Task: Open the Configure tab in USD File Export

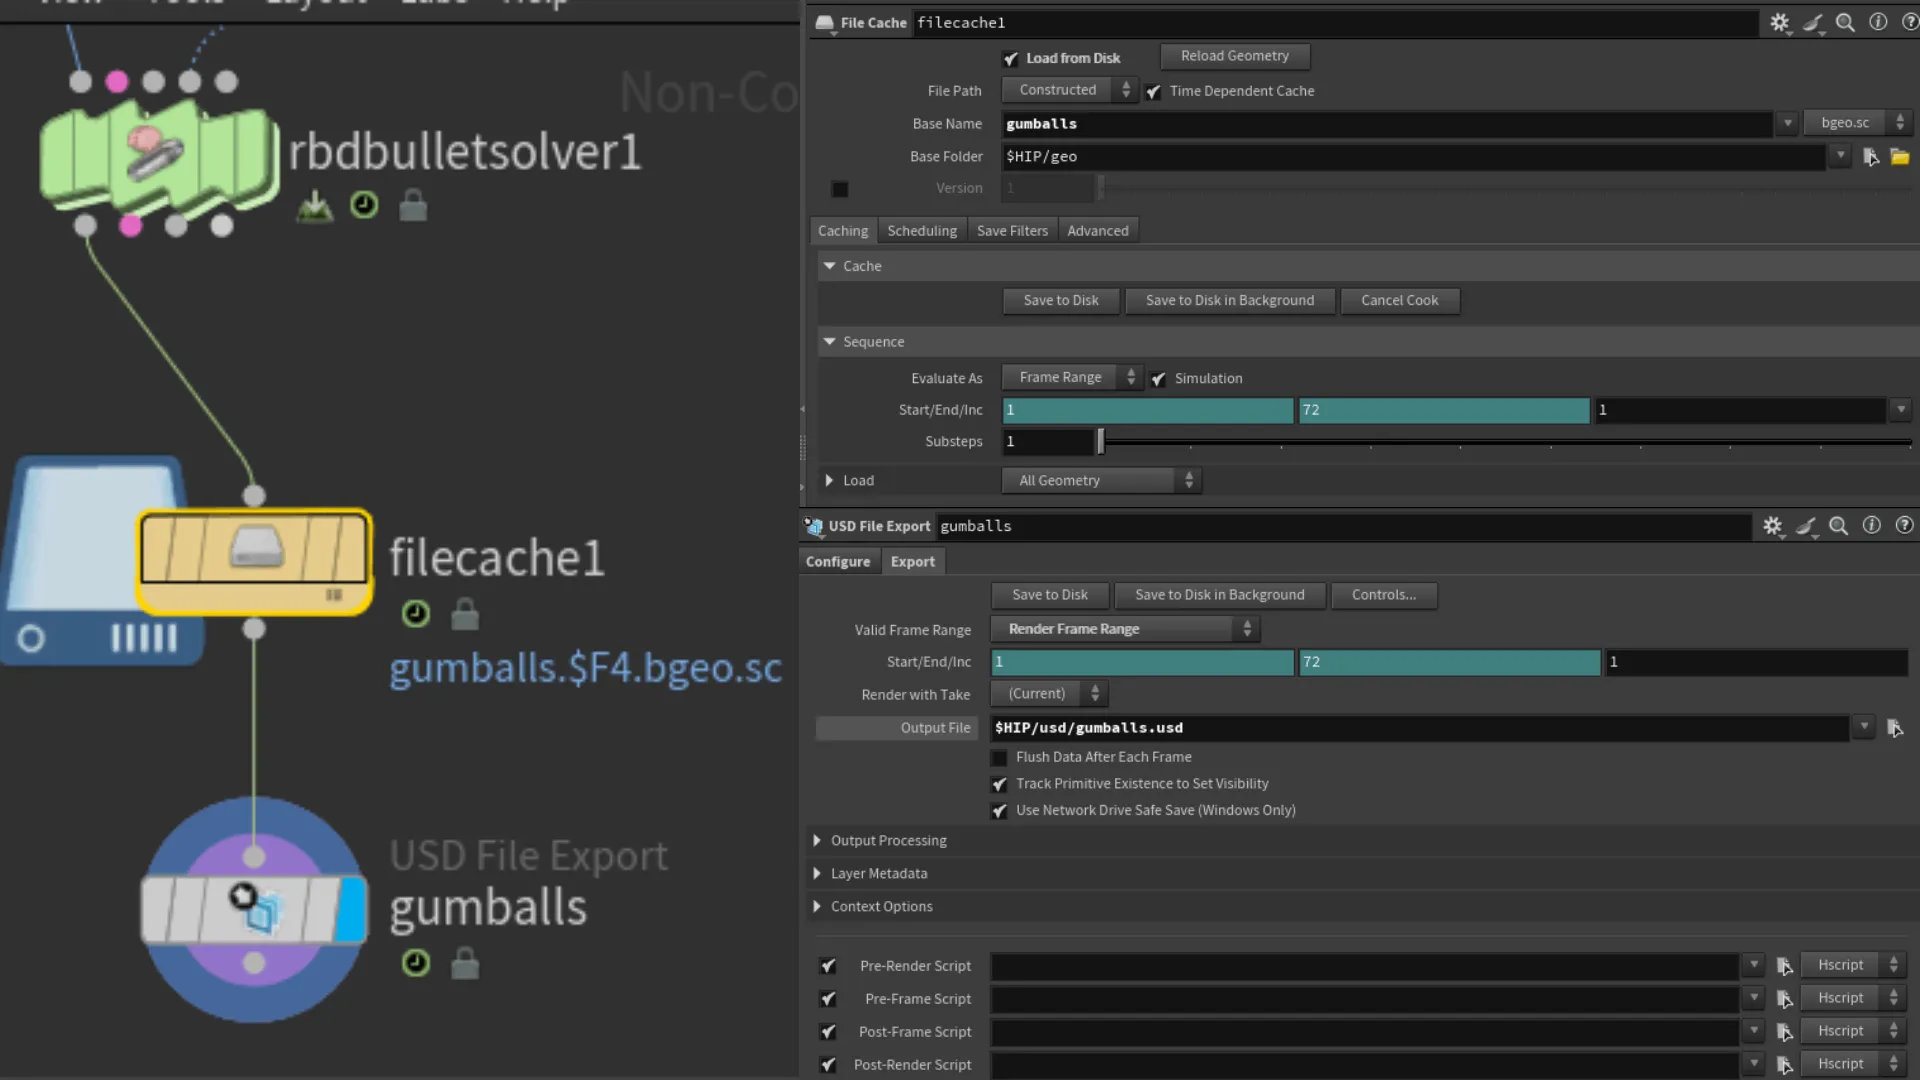Action: pos(838,561)
